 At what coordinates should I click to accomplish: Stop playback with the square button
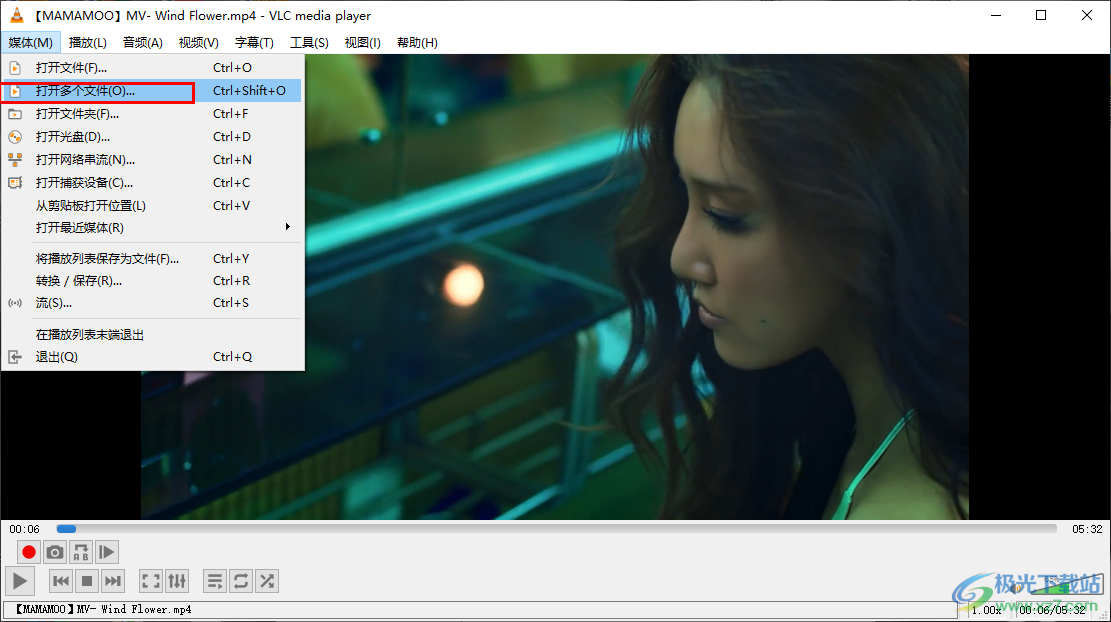[87, 582]
